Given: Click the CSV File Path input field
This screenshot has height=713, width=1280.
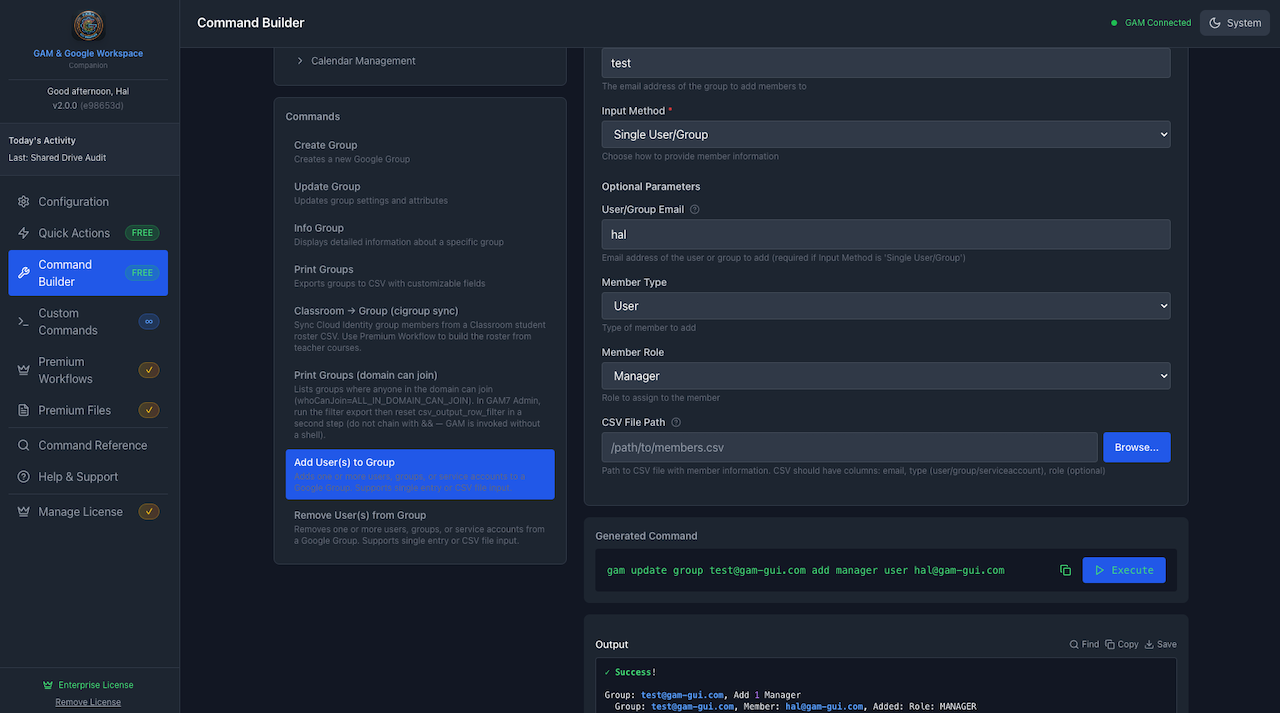Looking at the screenshot, I should (x=850, y=447).
